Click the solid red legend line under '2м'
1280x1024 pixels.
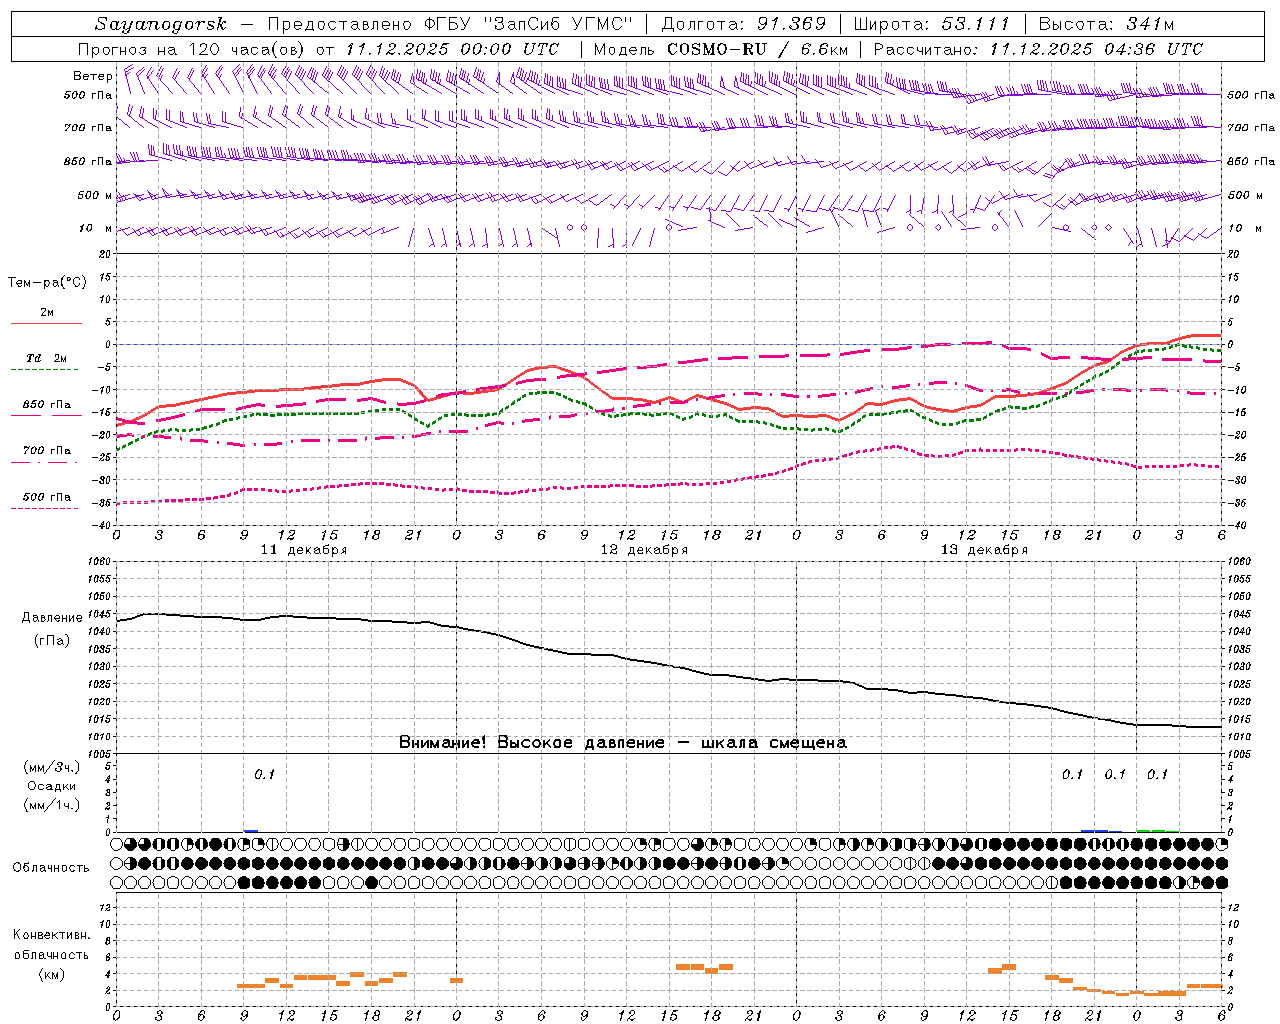[46, 324]
